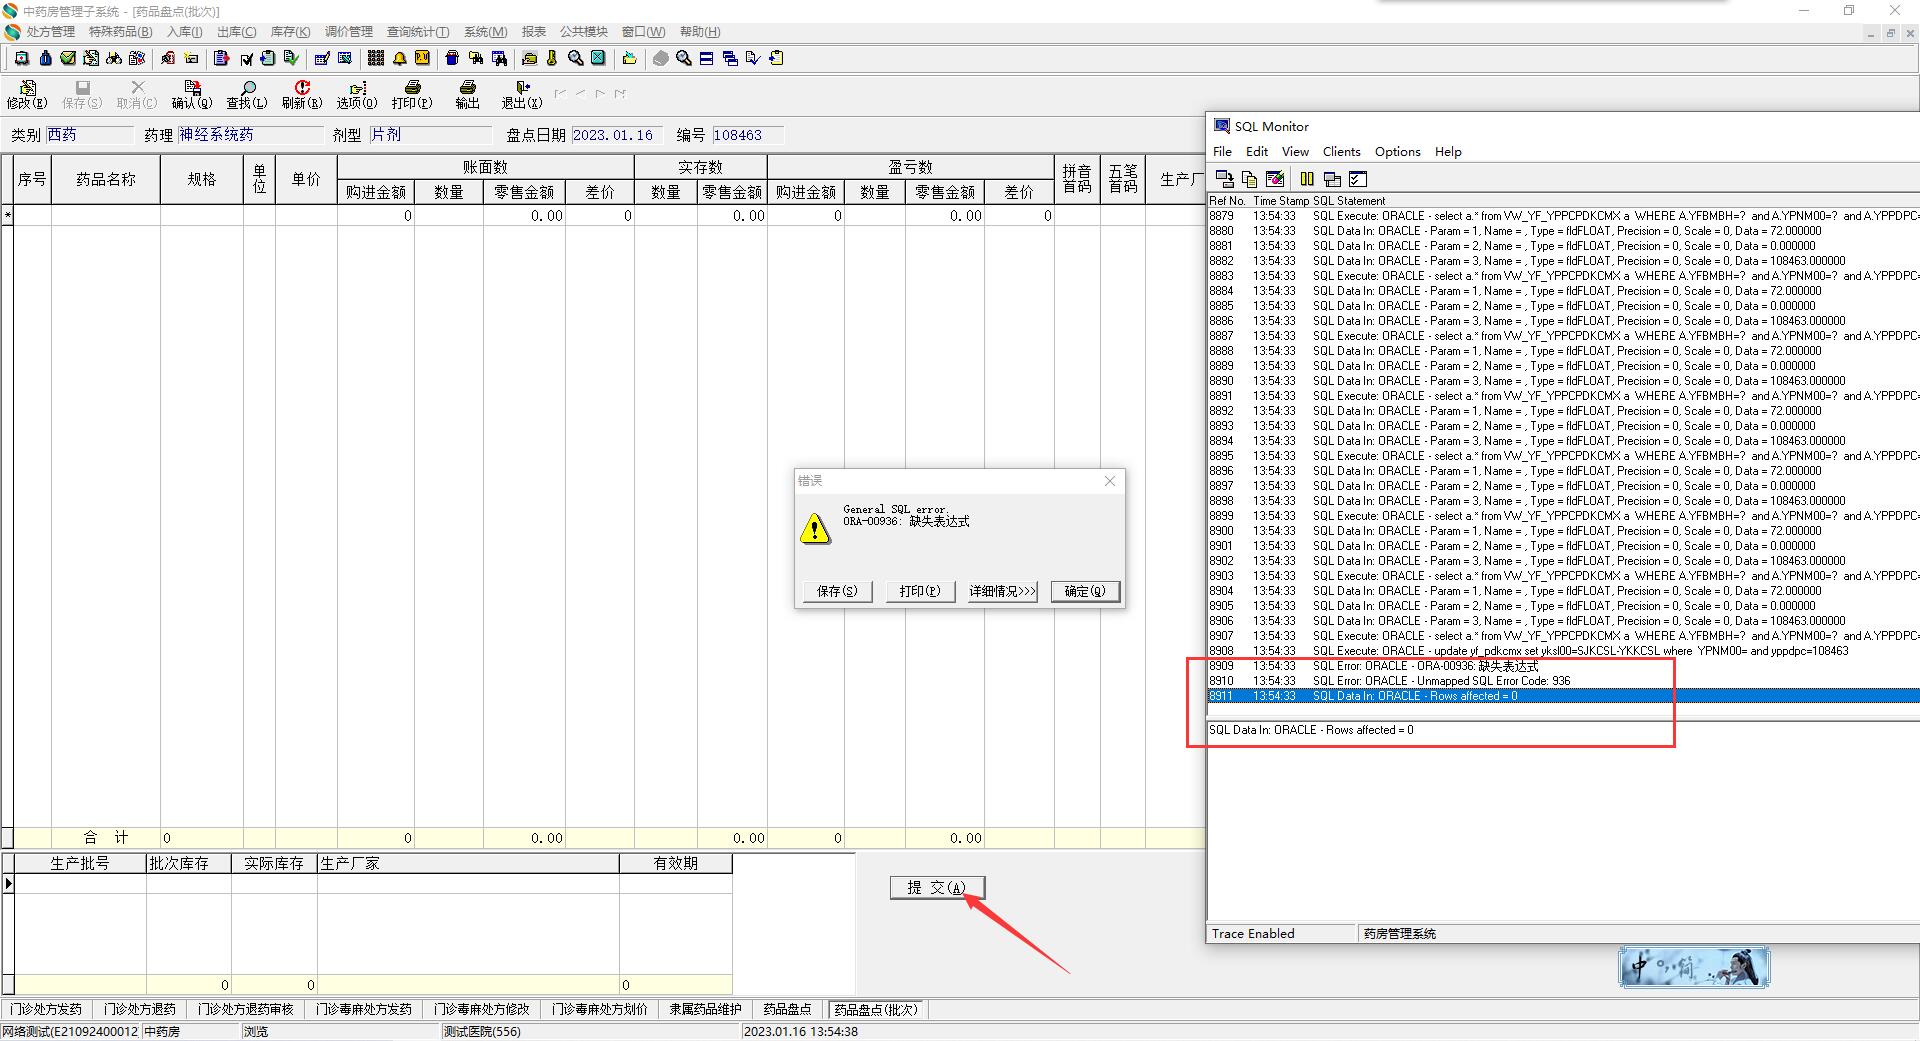Pause tracing with yellow bars in SQL Monitor
1920x1041 pixels.
tap(1307, 179)
